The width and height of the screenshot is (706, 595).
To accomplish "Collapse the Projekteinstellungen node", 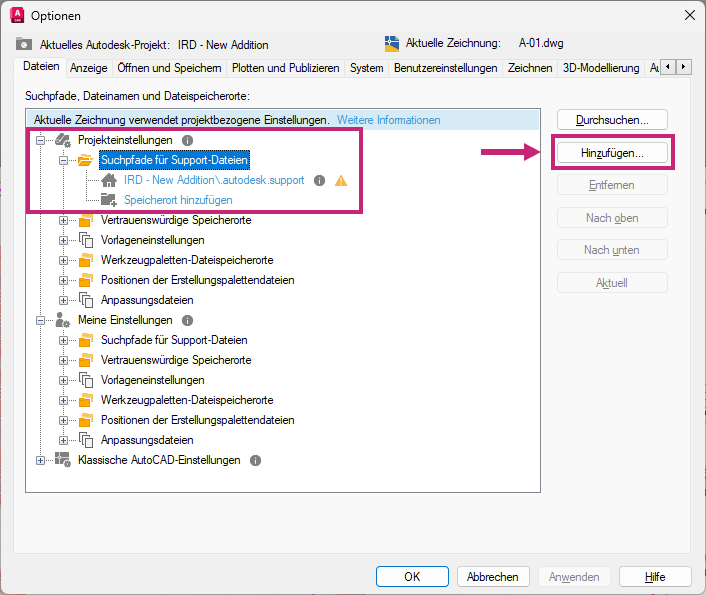I will [x=41, y=141].
